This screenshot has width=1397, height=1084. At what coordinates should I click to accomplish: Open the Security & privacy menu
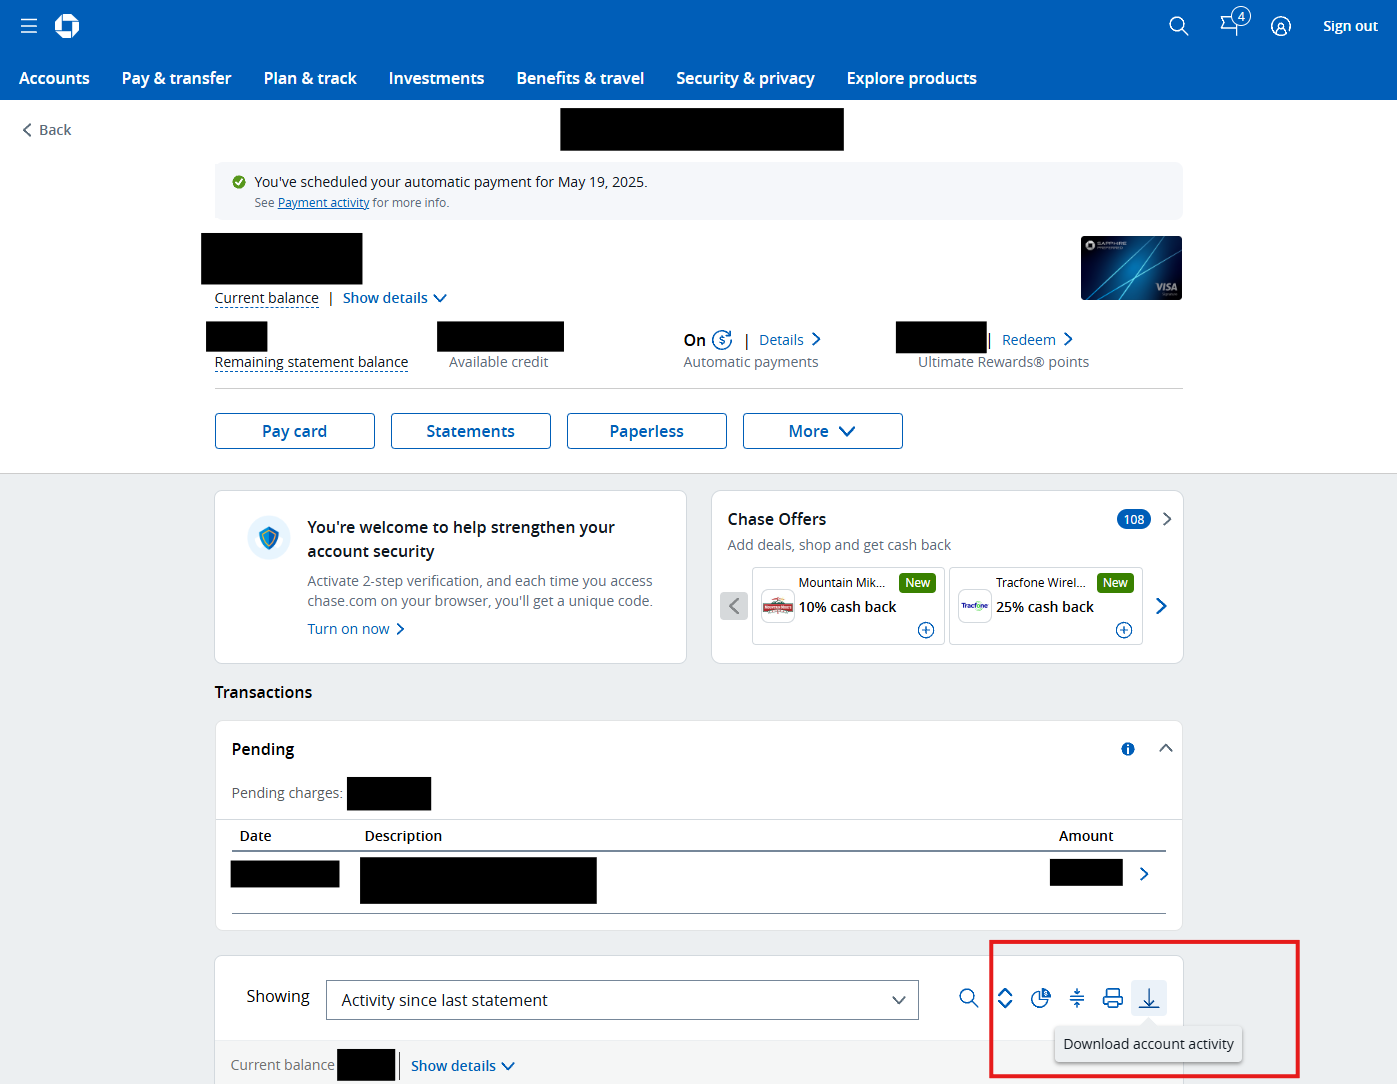click(745, 78)
